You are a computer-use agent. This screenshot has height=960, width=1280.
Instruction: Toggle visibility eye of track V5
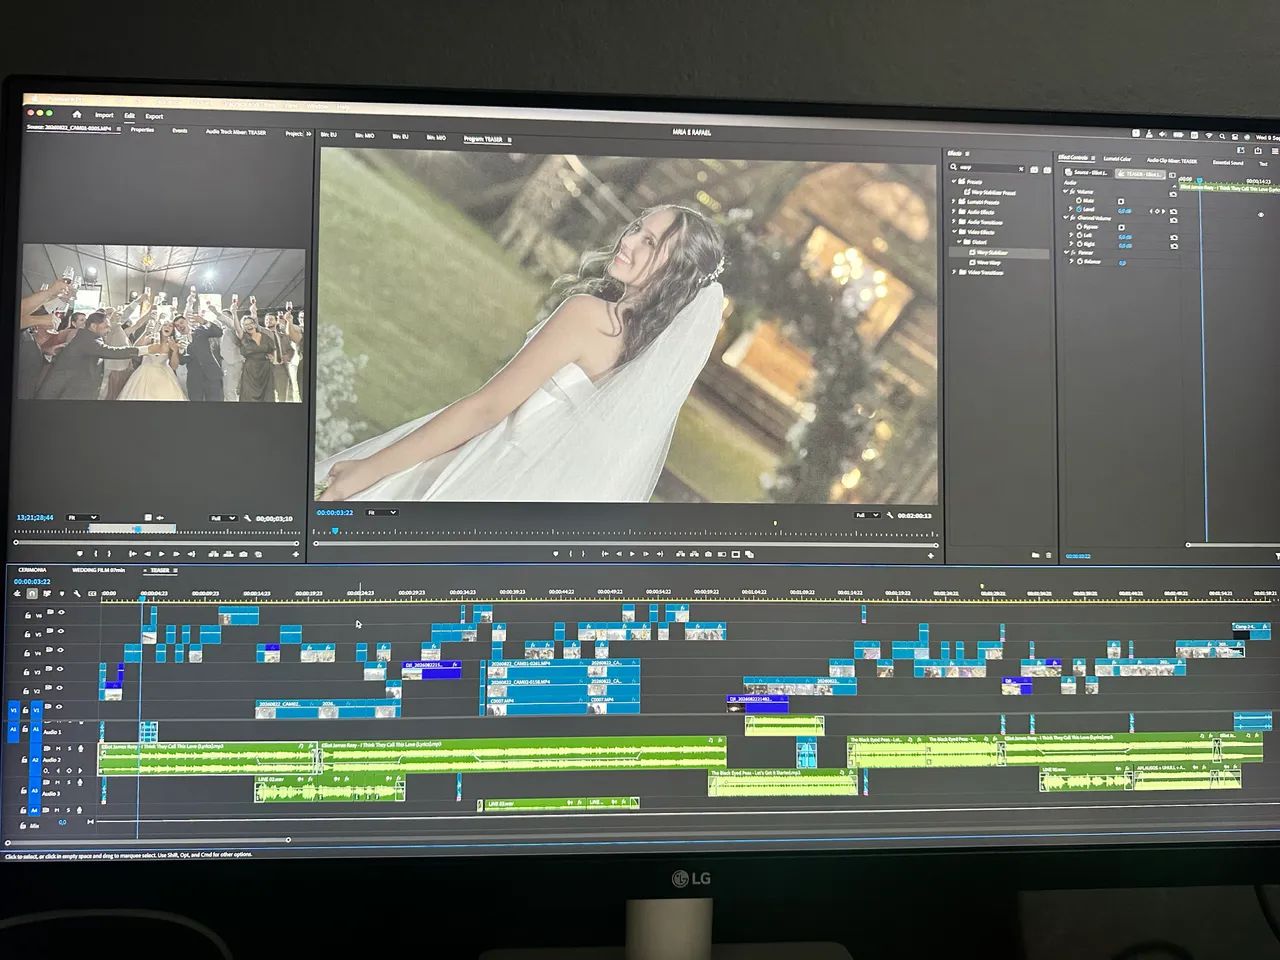pyautogui.click(x=61, y=631)
